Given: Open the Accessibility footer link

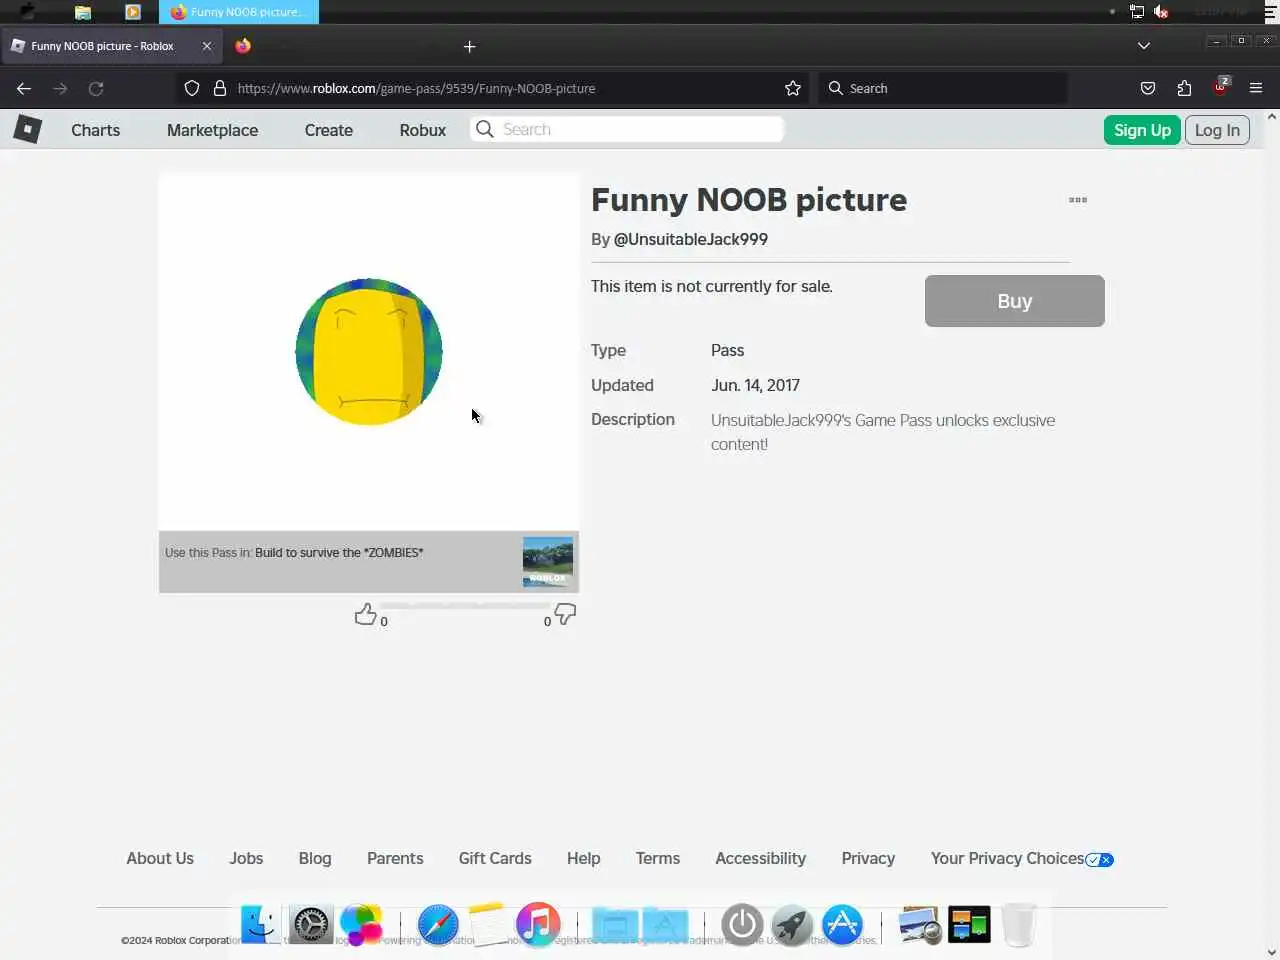Looking at the screenshot, I should tap(760, 858).
